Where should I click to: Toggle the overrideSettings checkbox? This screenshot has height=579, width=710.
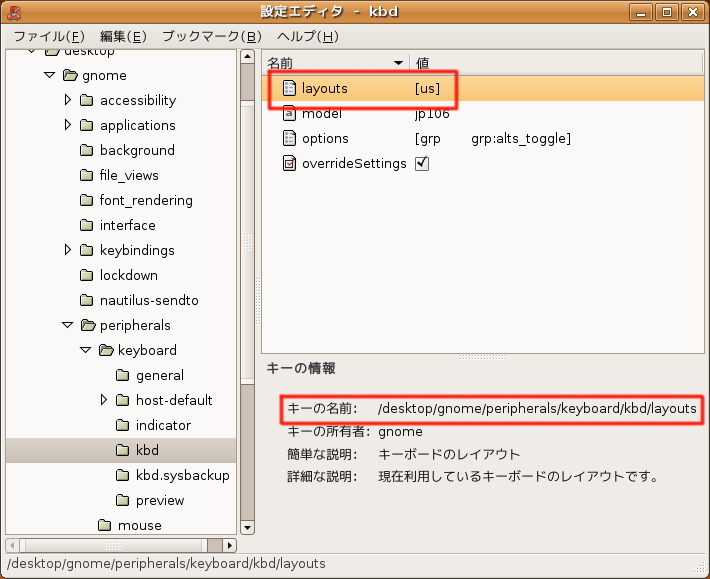tap(422, 164)
